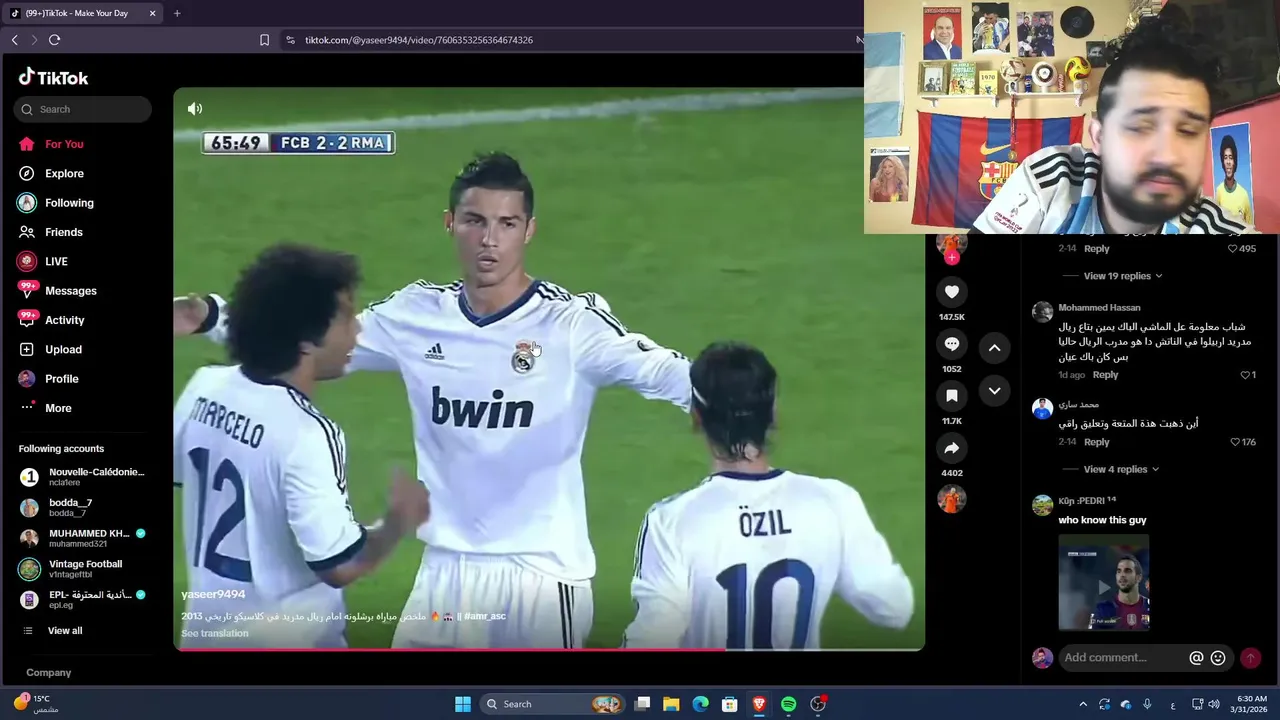Image resolution: width=1280 pixels, height=720 pixels.
Task: Open the LIVE section
Action: (x=56, y=261)
